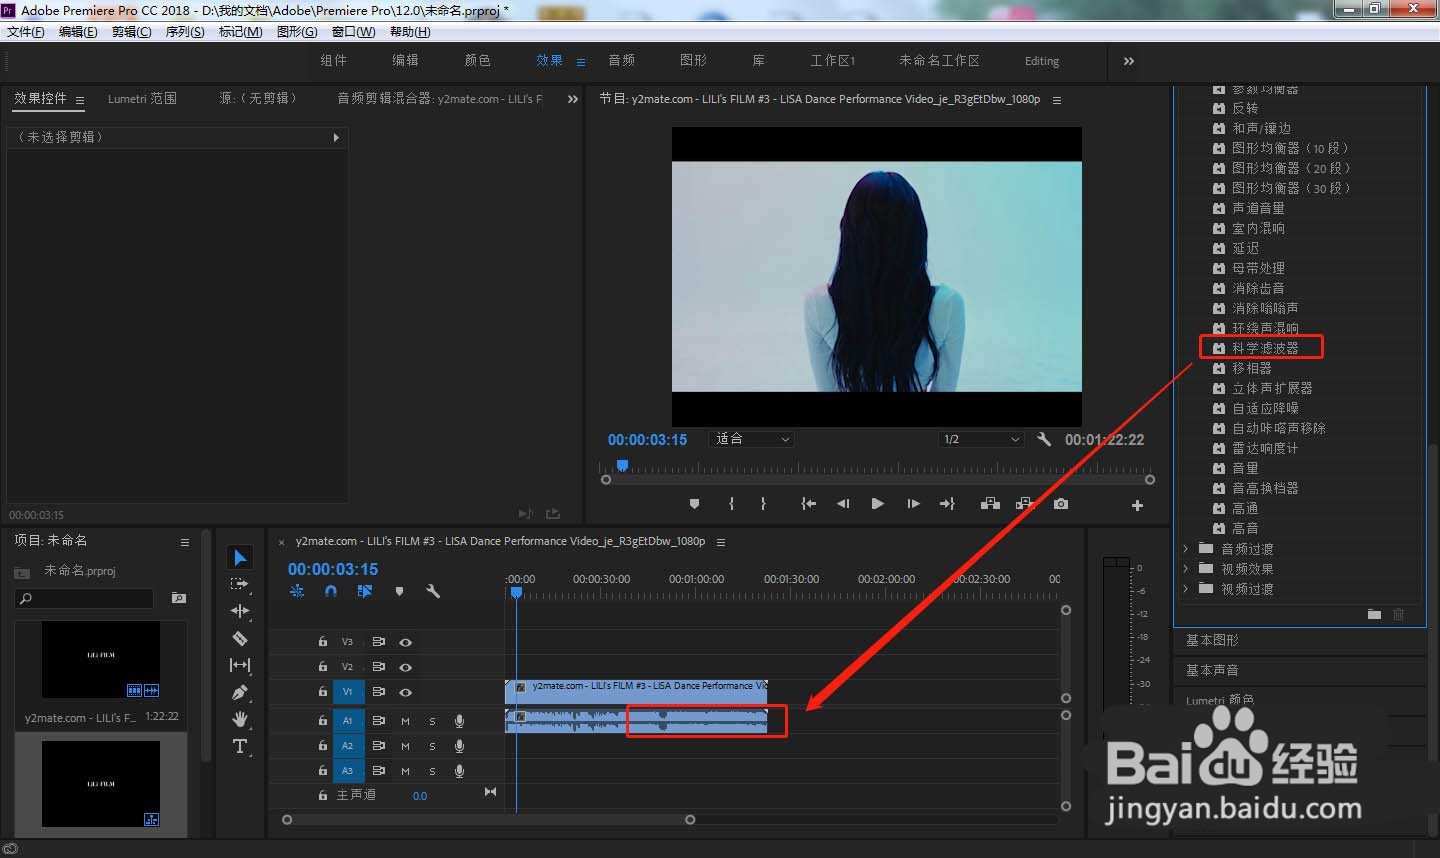
Task: Switch to the 音频 workspace
Action: pos(621,60)
